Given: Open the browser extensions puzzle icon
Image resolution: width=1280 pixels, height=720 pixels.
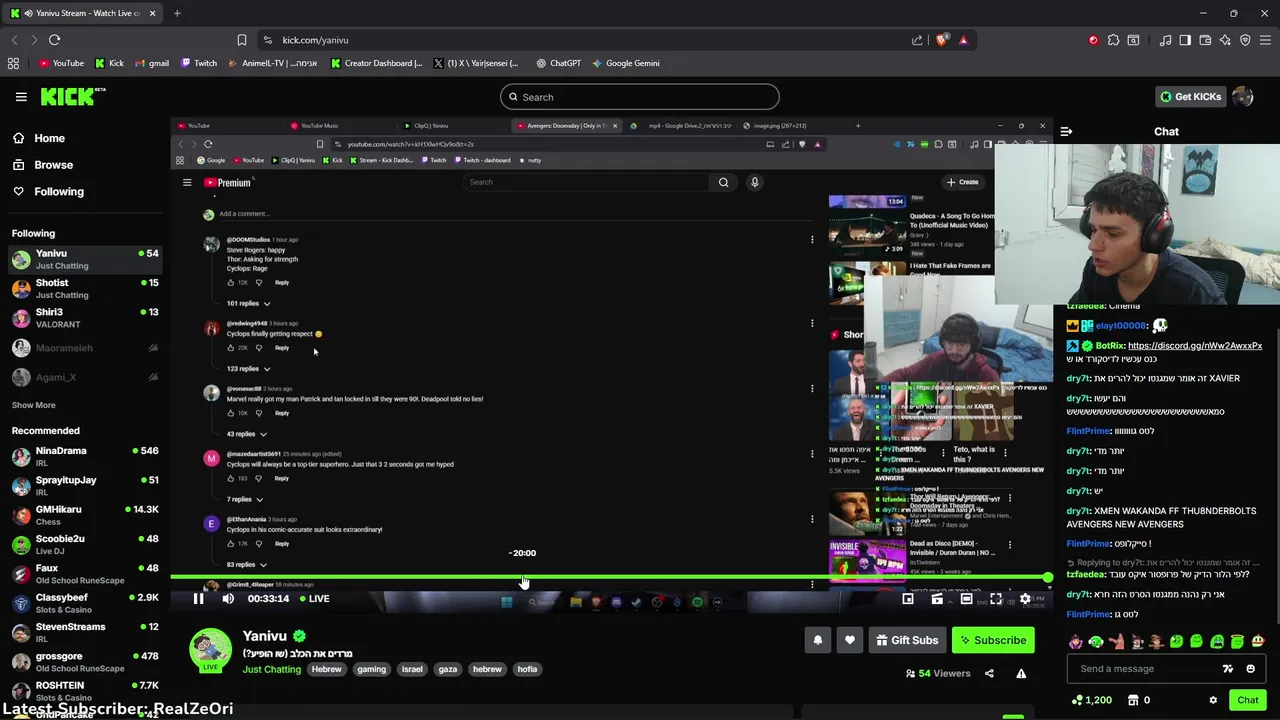Looking at the screenshot, I should [1113, 40].
